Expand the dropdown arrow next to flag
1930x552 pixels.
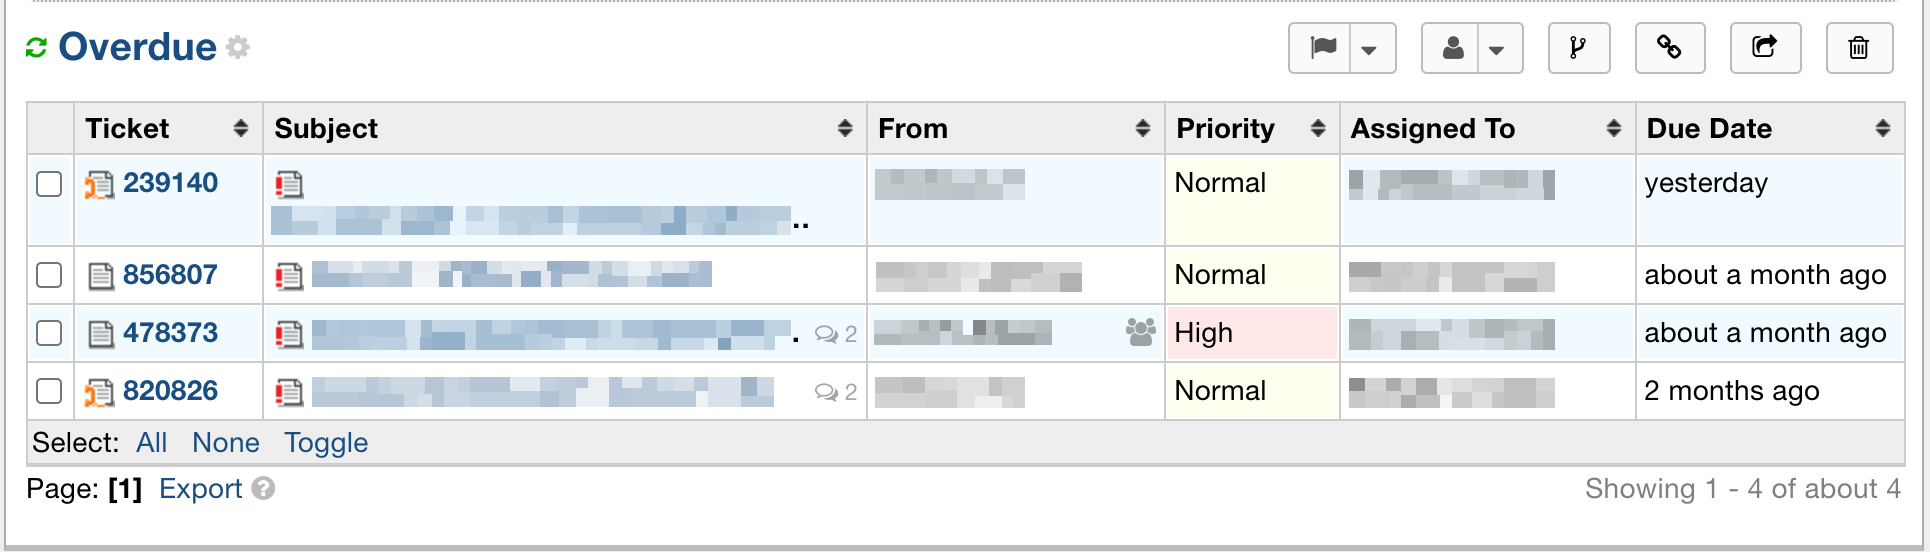coord(1370,49)
